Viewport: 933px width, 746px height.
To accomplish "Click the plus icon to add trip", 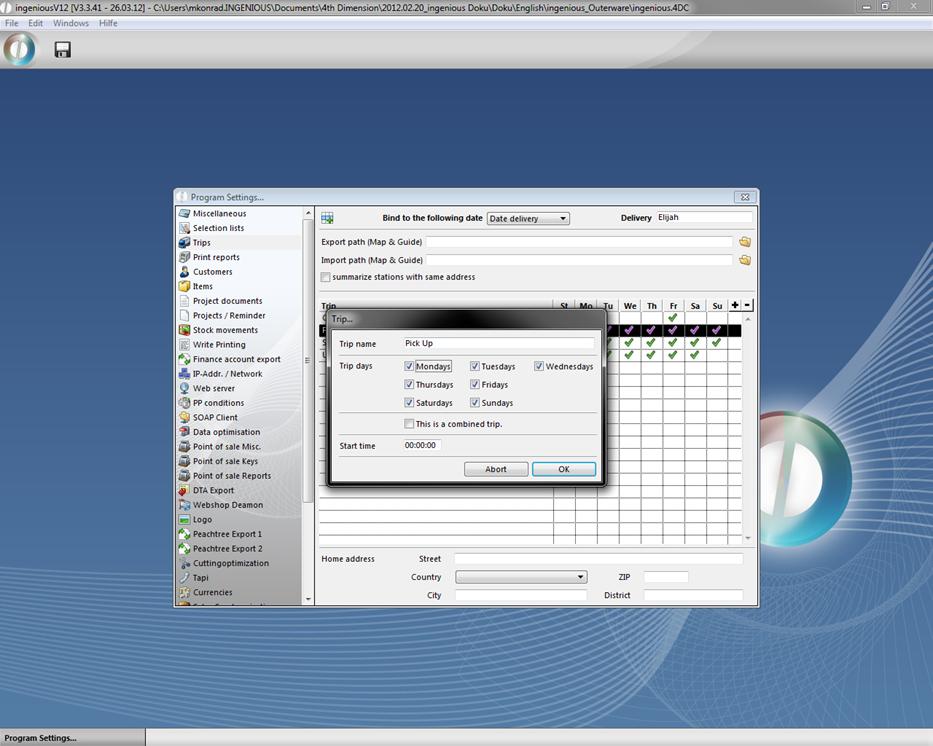I will click(x=735, y=305).
